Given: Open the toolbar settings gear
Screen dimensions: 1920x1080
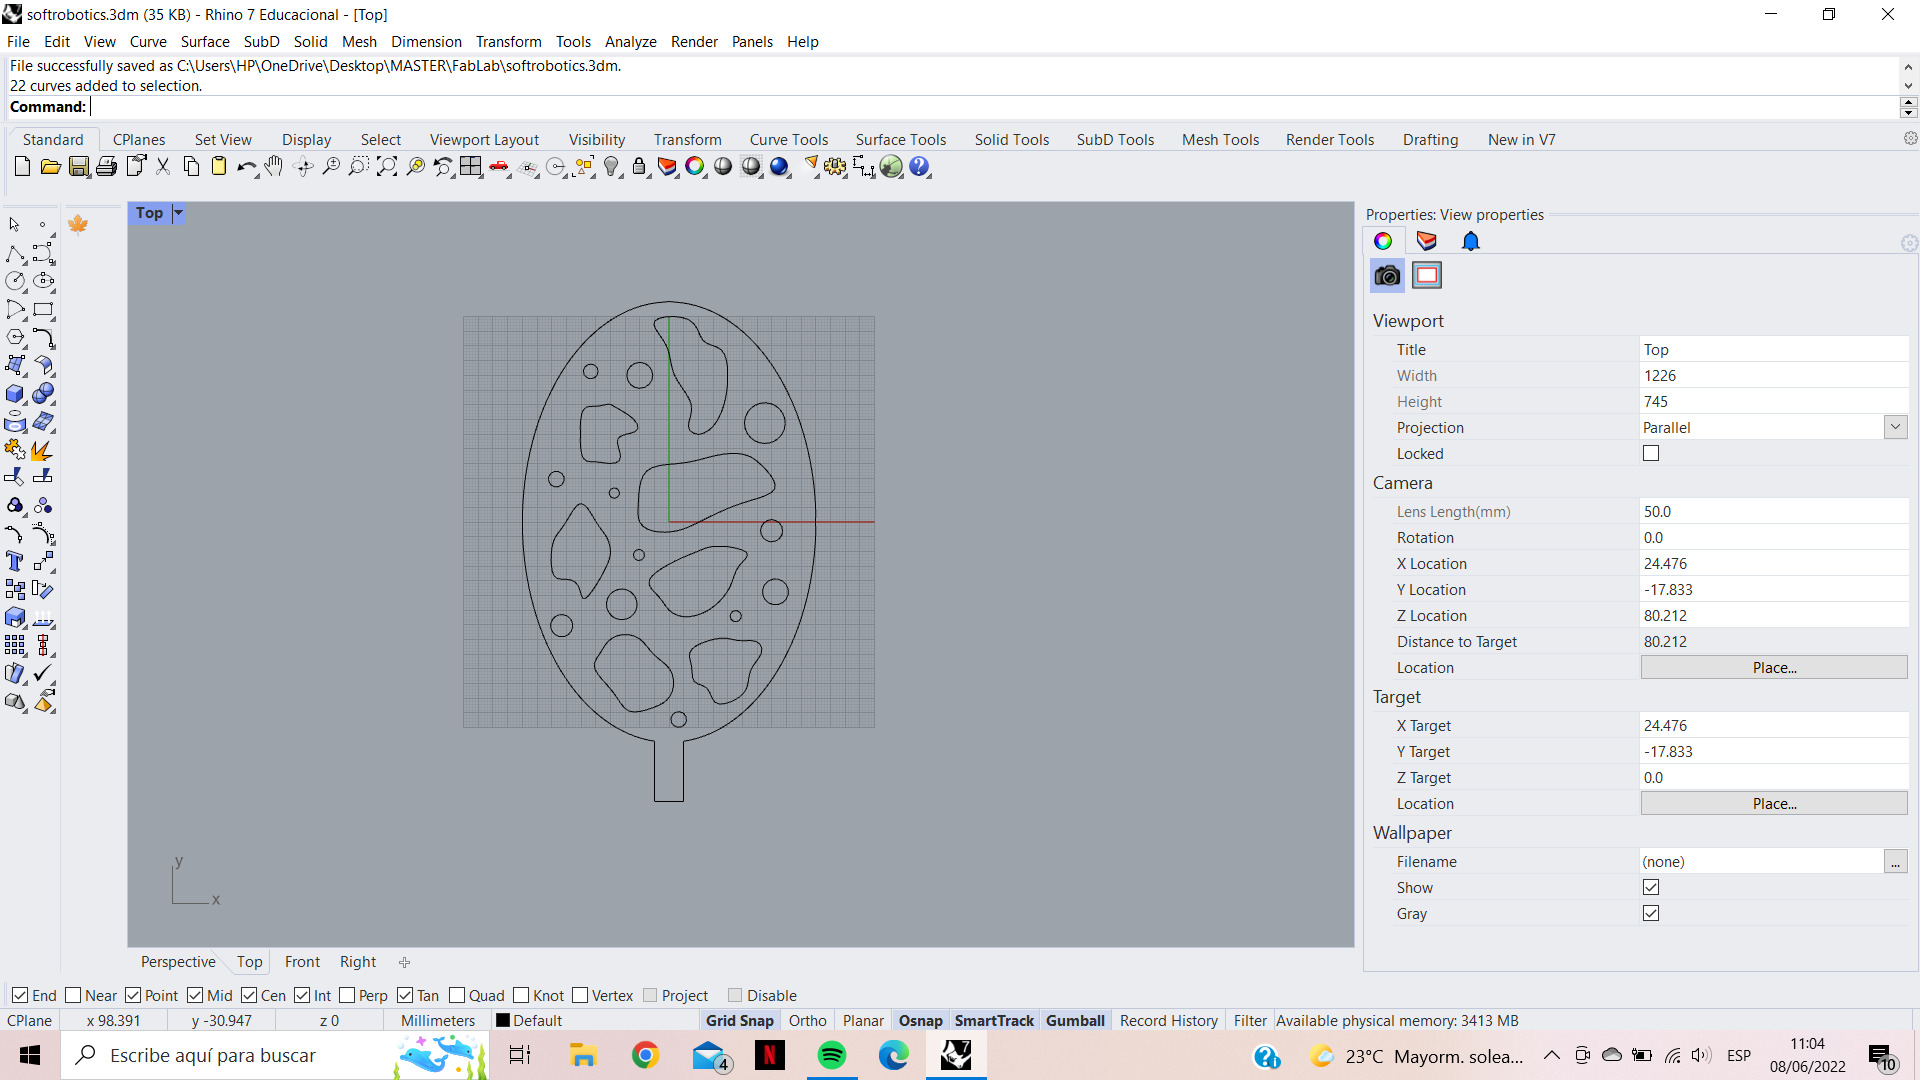Looking at the screenshot, I should coord(1910,139).
